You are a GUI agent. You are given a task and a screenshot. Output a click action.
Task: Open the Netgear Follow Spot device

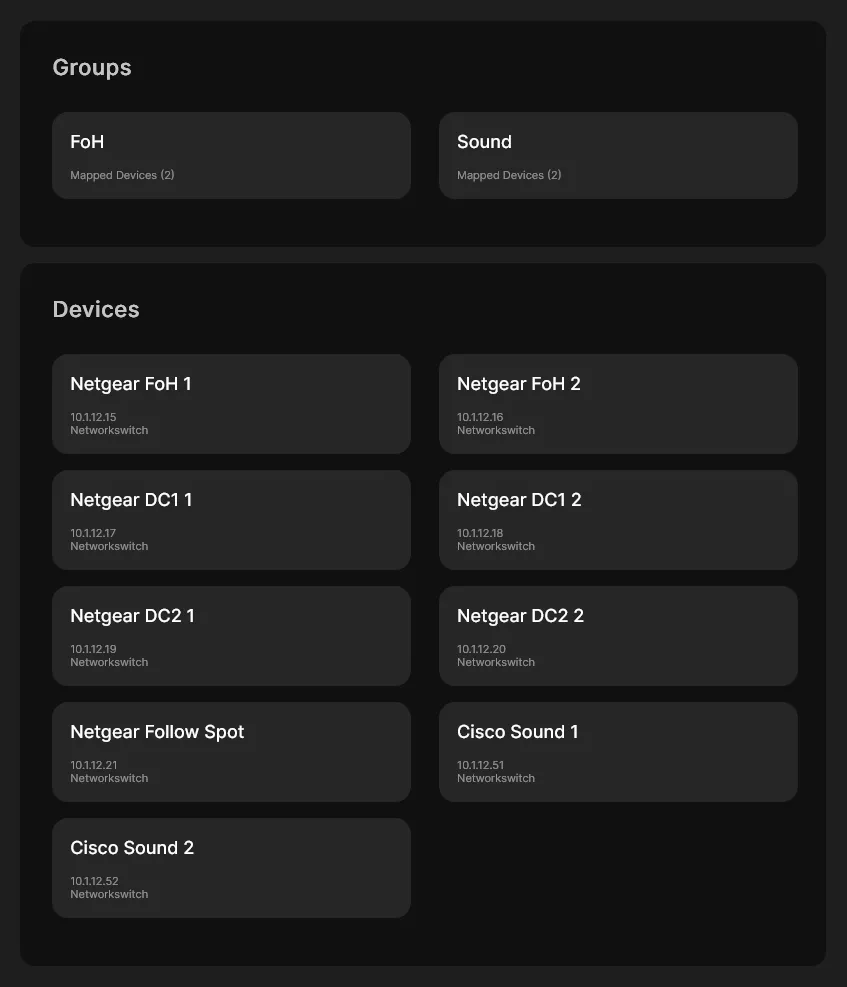tap(231, 751)
